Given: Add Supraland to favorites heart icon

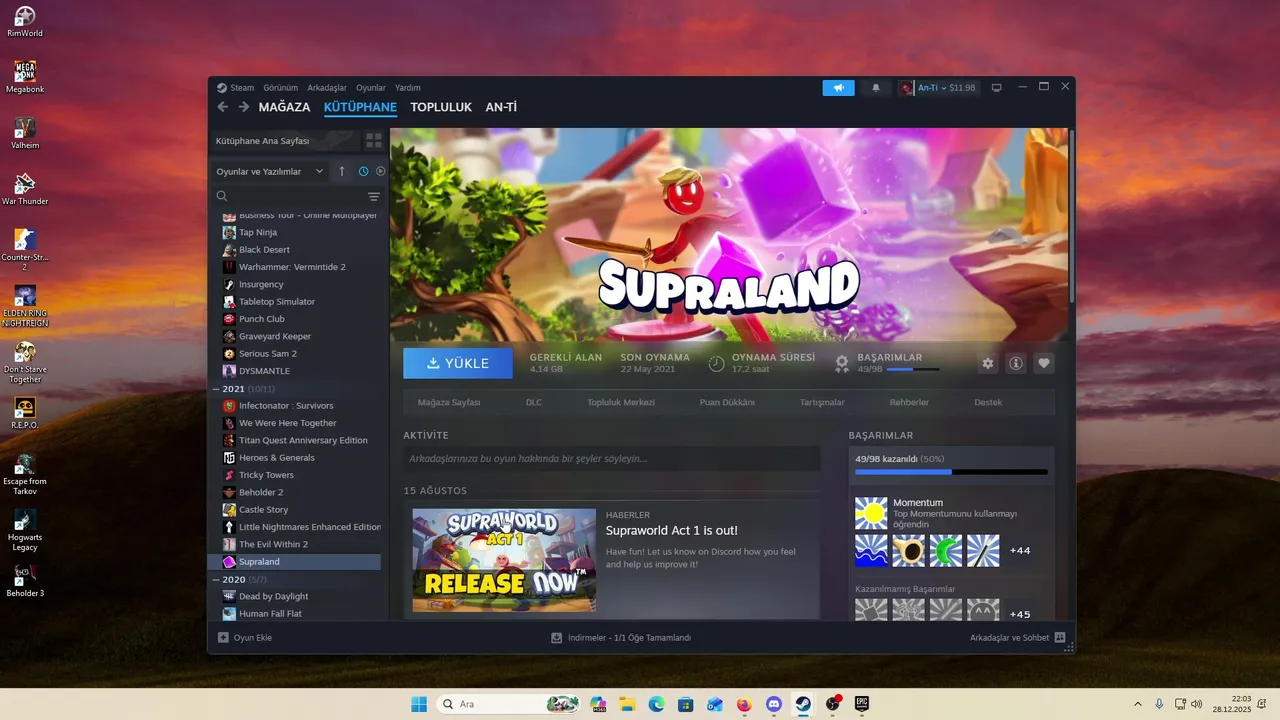Looking at the screenshot, I should [1044, 363].
